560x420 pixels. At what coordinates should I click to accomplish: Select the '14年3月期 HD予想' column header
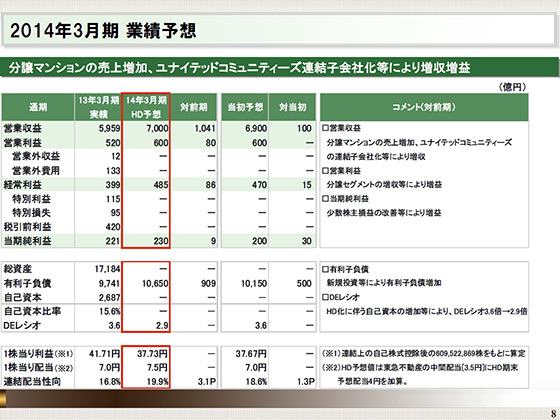tap(146, 107)
